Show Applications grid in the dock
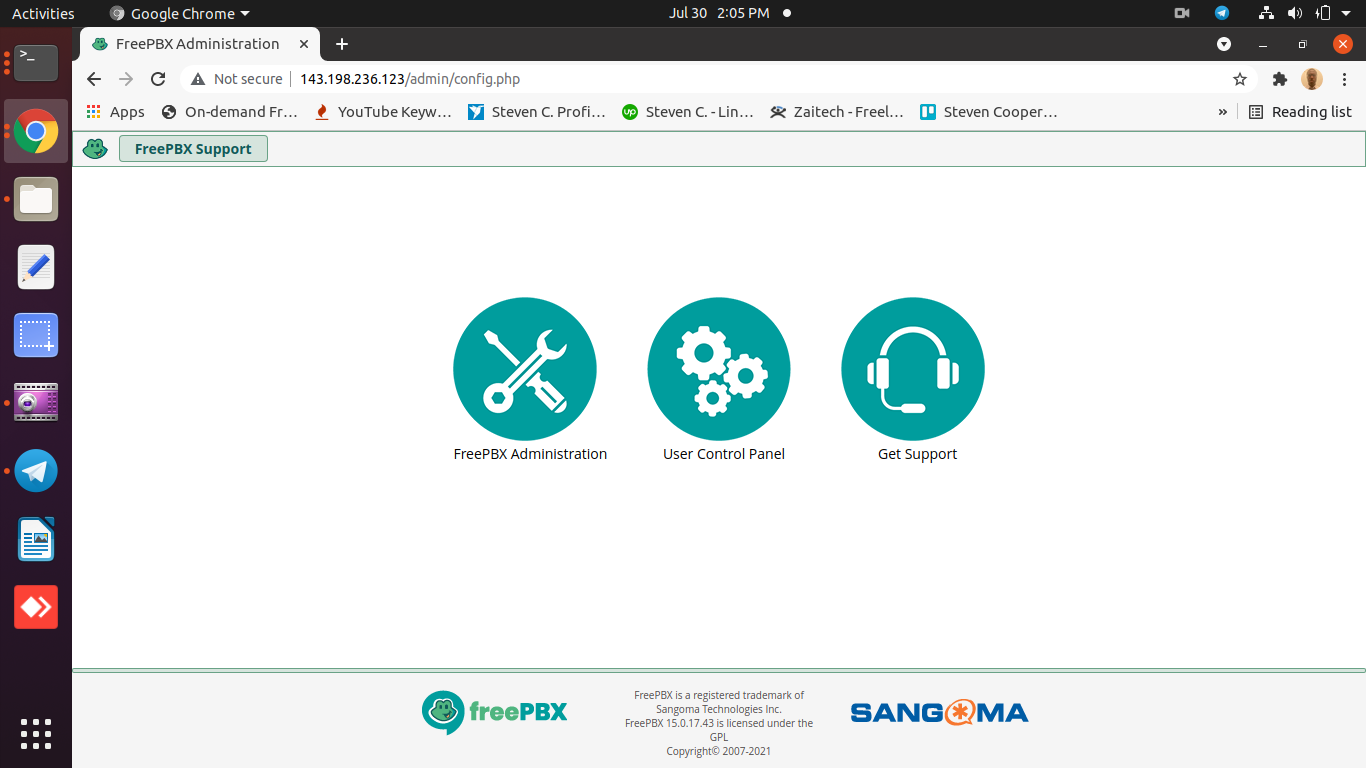Screen dimensions: 1366x768 (36, 733)
